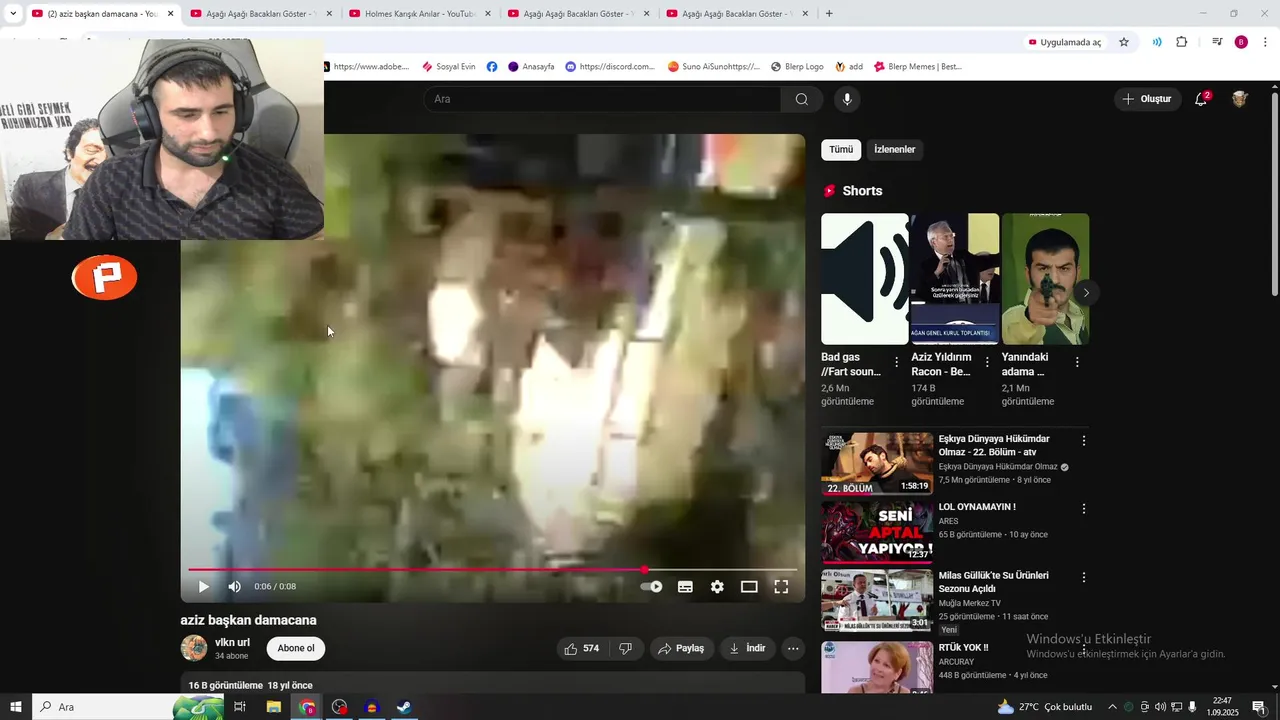The image size is (1280, 720).
Task: Click the 'Uygulamada aç' open-in-app chip
Action: [x=1064, y=42]
